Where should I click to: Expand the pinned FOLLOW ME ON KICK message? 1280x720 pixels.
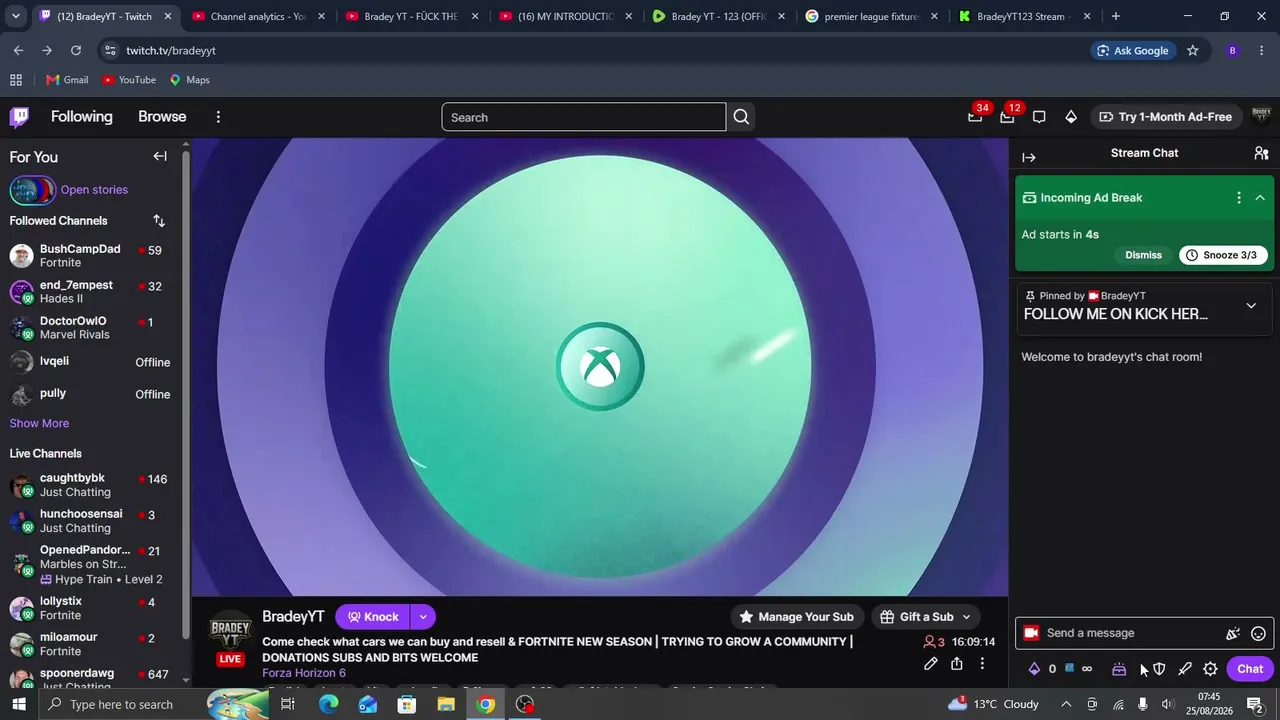click(x=1251, y=306)
